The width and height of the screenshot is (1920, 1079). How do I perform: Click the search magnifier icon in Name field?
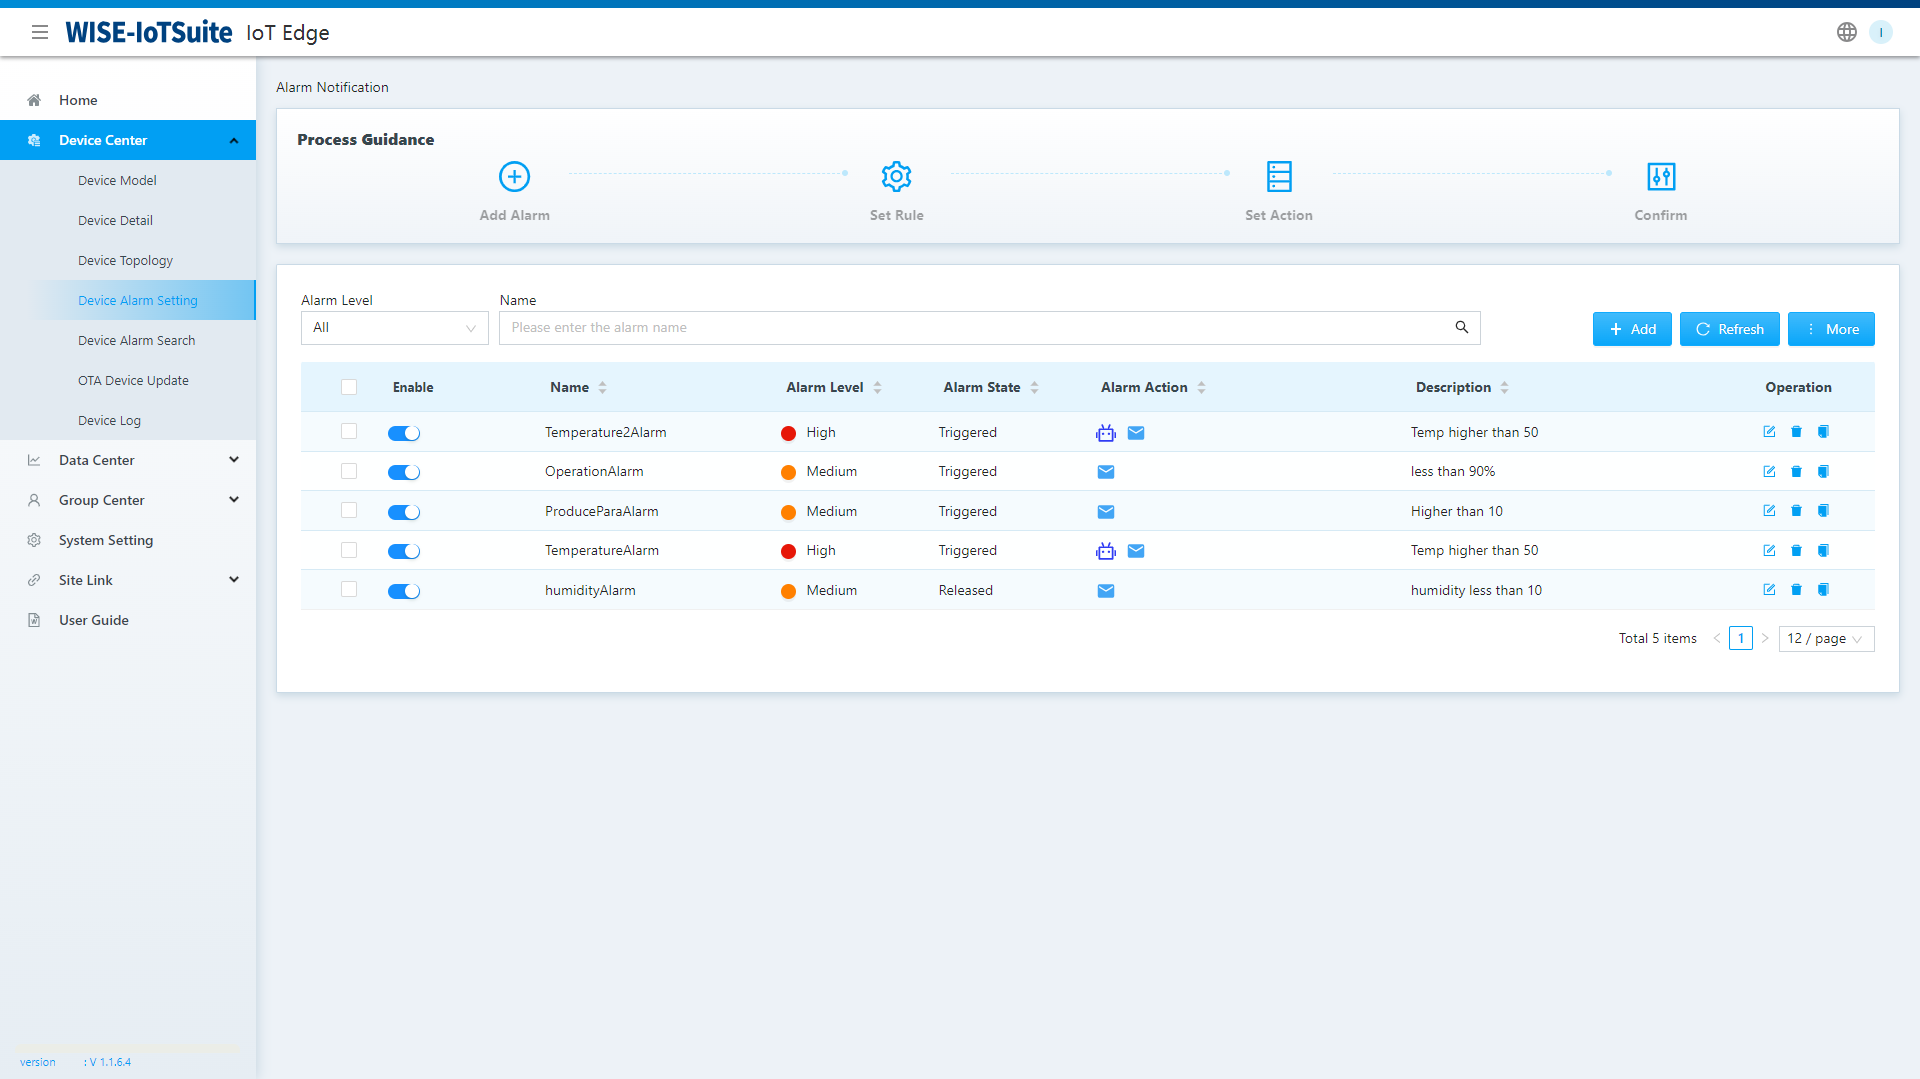point(1461,328)
